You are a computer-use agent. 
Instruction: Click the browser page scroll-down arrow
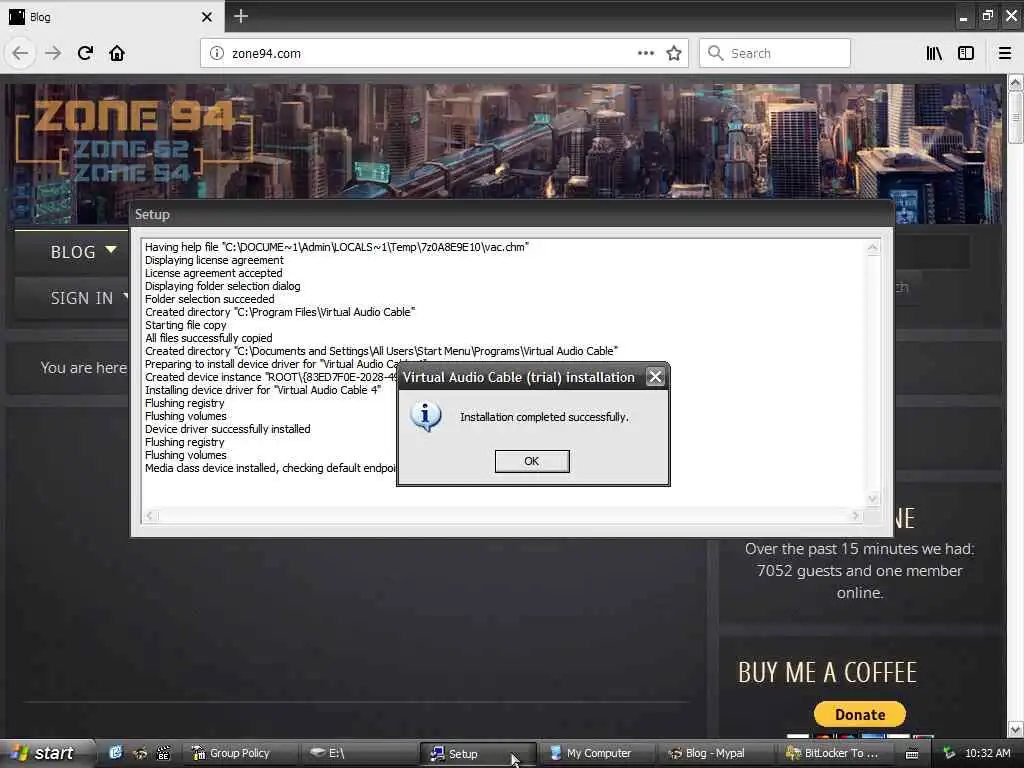pos(1015,729)
